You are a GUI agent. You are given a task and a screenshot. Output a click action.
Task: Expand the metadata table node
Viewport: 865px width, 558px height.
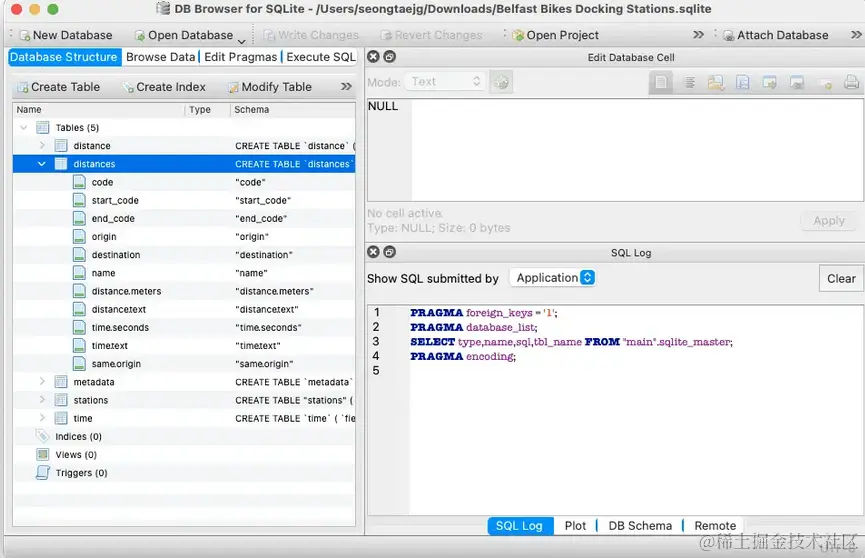point(42,382)
